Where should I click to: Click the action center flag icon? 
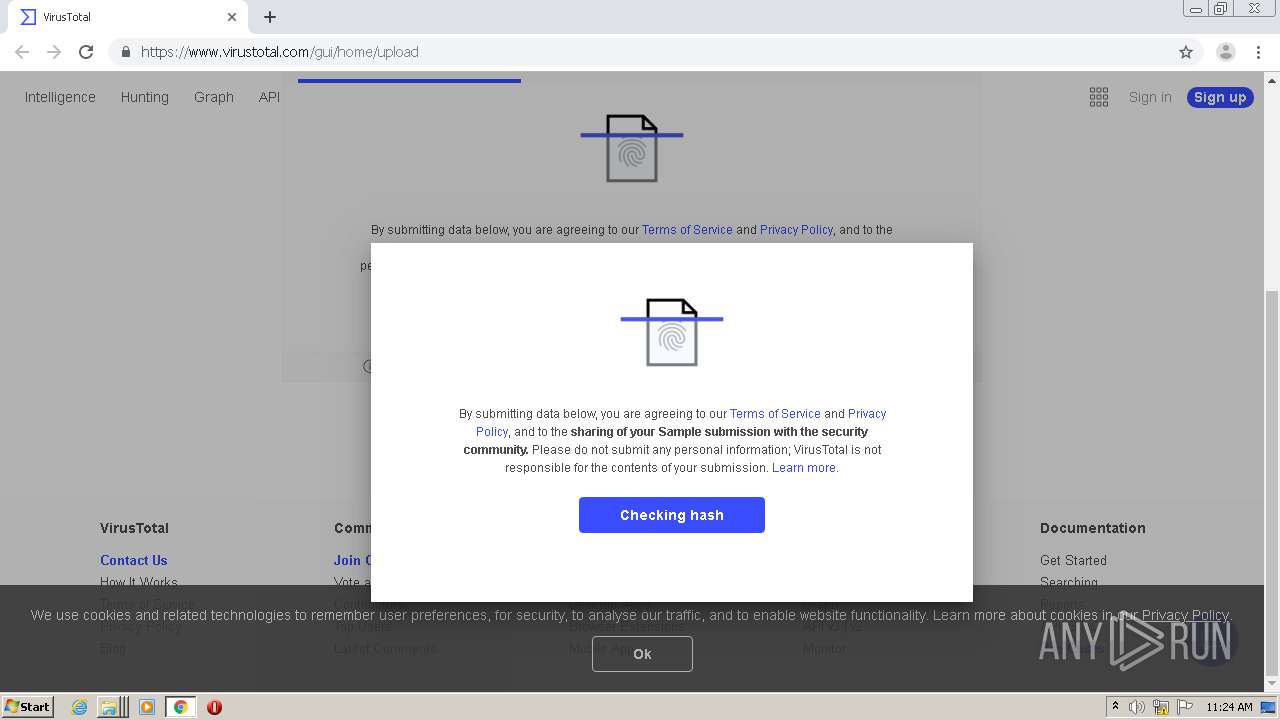[x=1184, y=707]
